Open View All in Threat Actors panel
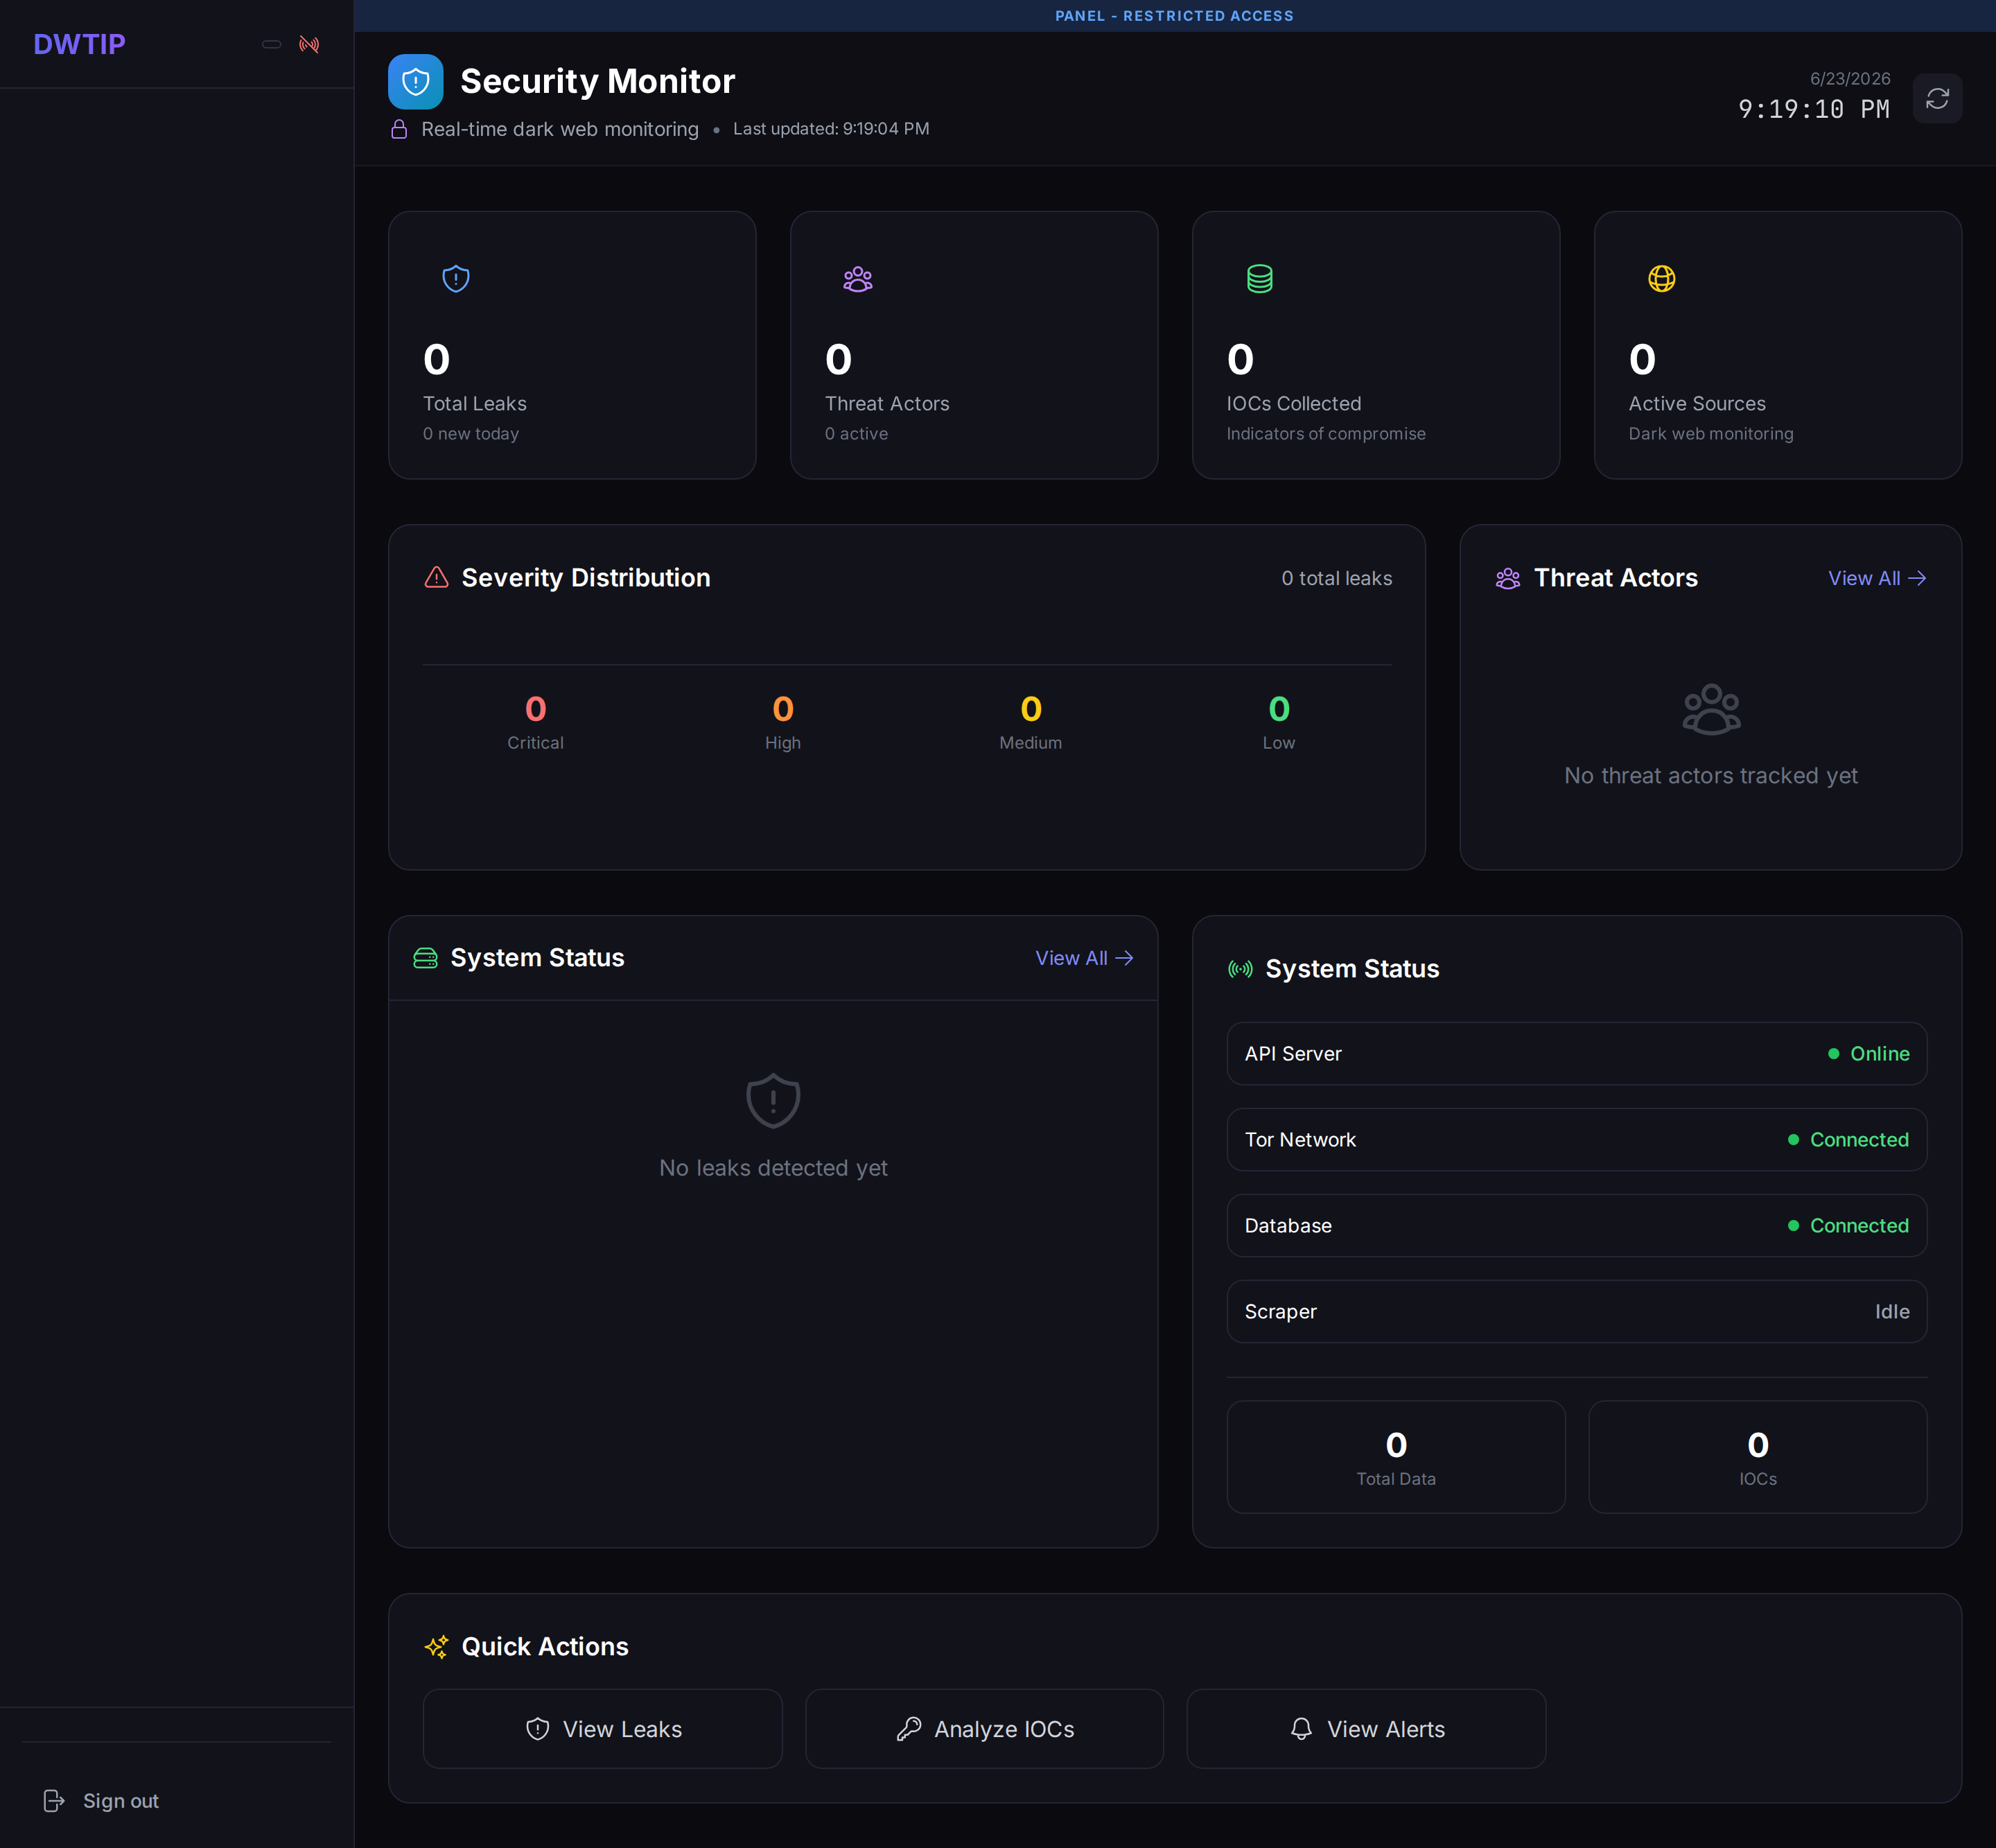Screen dimensions: 1996x1848 (x=1877, y=578)
